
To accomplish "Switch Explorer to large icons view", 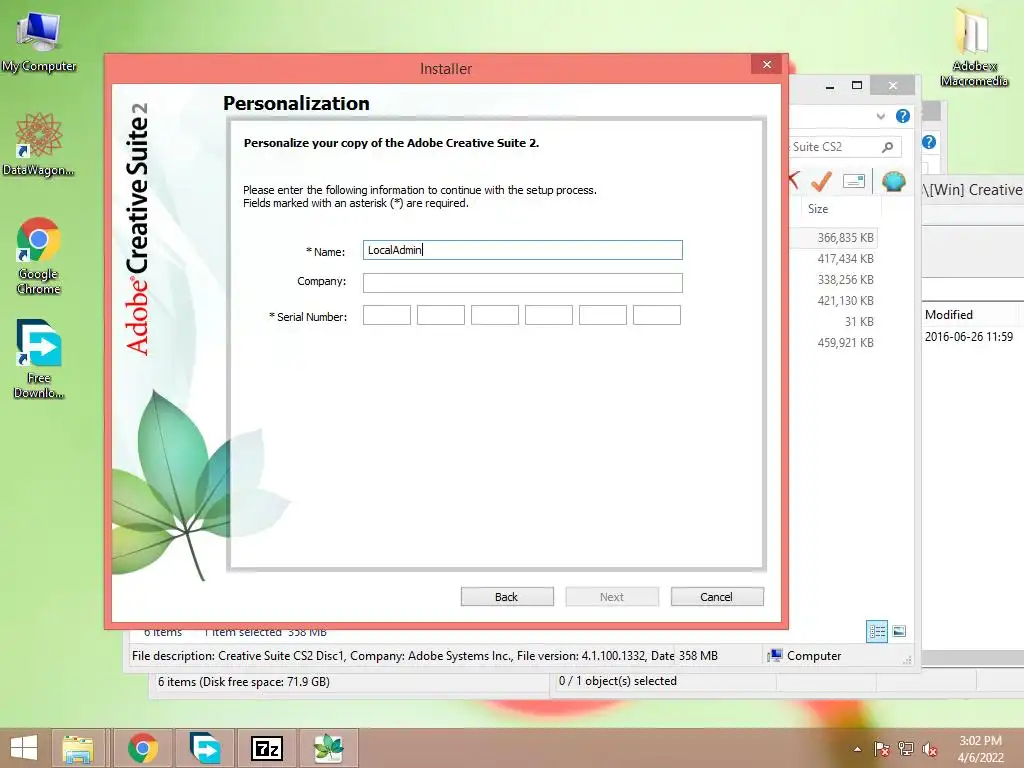I will click(899, 632).
